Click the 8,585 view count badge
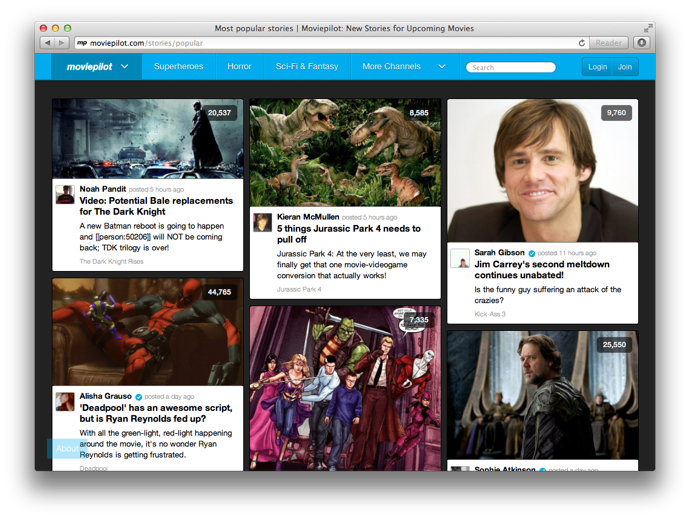This screenshot has height=519, width=690. pyautogui.click(x=418, y=113)
